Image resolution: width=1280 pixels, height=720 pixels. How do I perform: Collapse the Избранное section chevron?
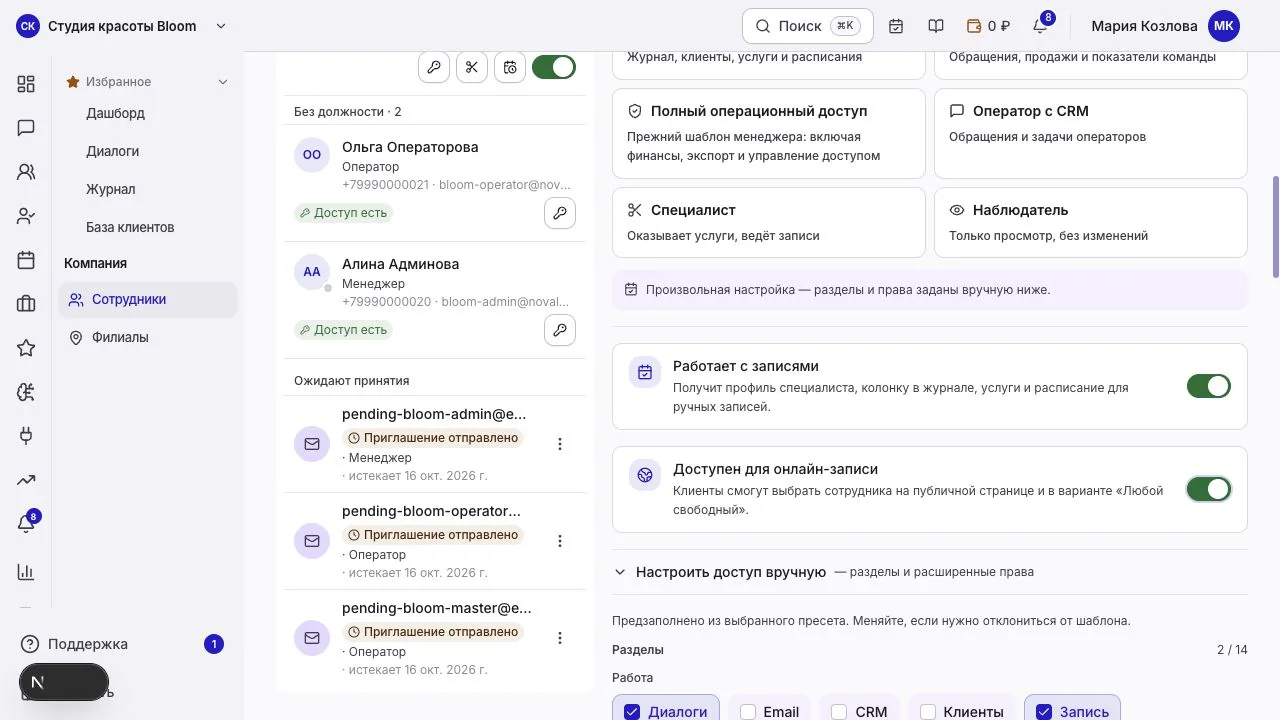tap(223, 82)
